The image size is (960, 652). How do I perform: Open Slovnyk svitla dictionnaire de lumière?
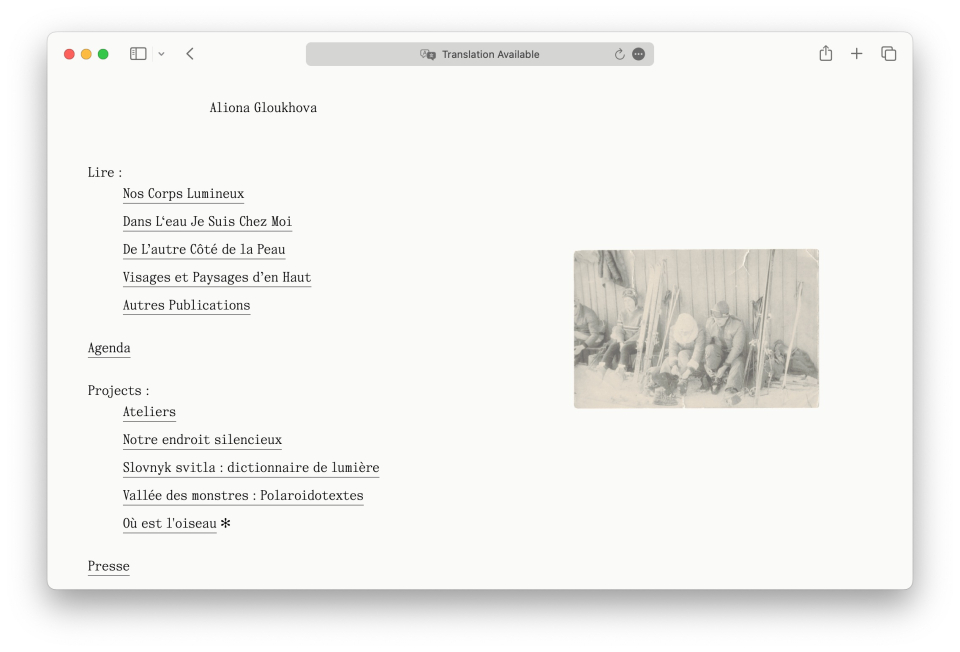[251, 468]
